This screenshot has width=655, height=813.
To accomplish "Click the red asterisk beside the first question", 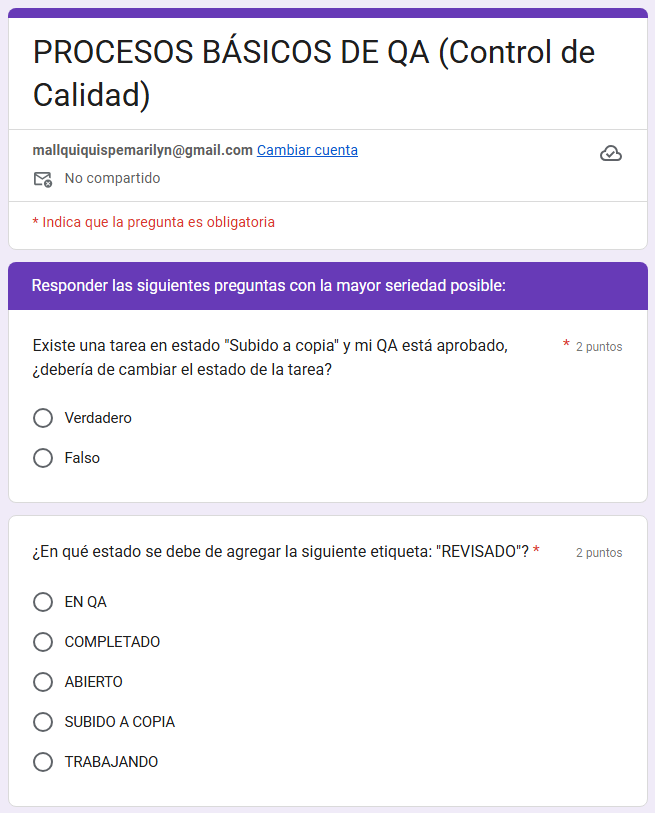I will tap(566, 345).
